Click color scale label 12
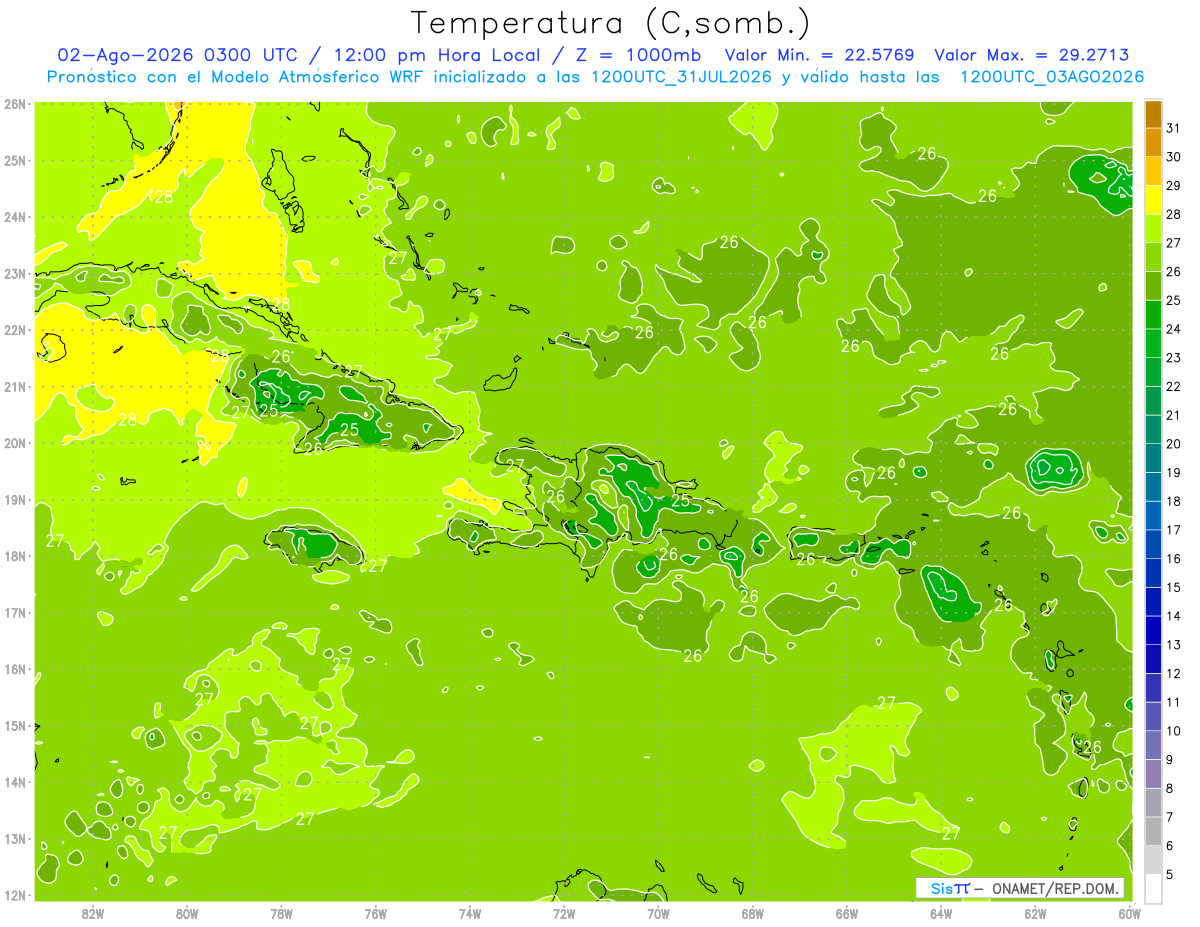Screen dimensions: 1200x927 coord(1174,673)
